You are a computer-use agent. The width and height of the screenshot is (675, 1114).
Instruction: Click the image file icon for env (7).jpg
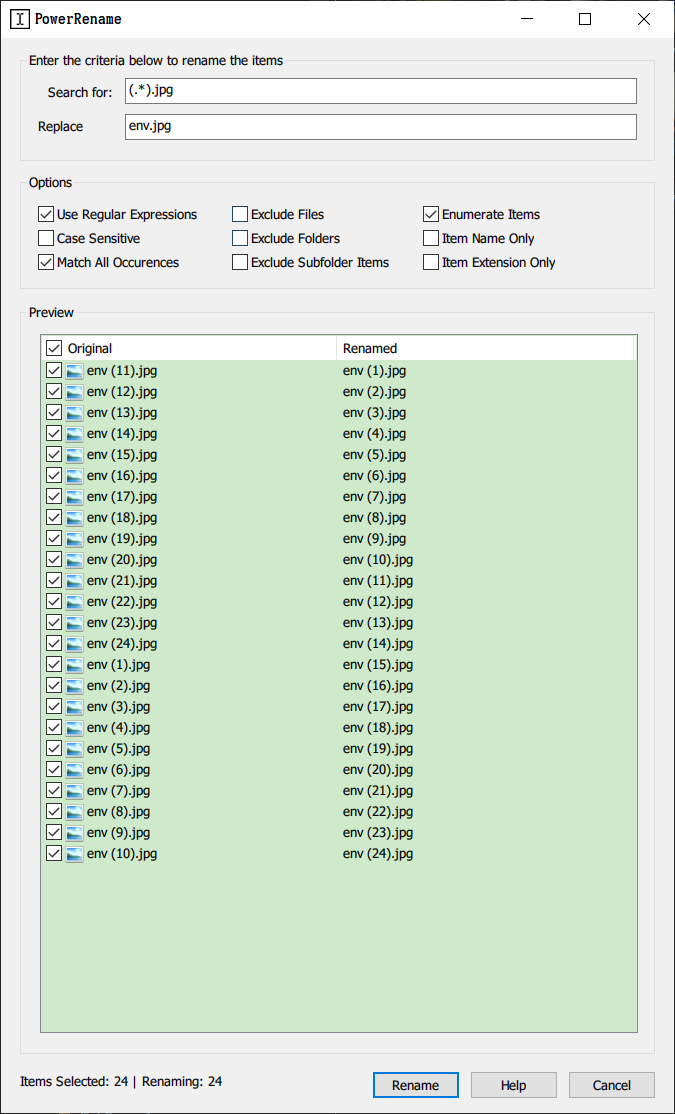coord(74,791)
